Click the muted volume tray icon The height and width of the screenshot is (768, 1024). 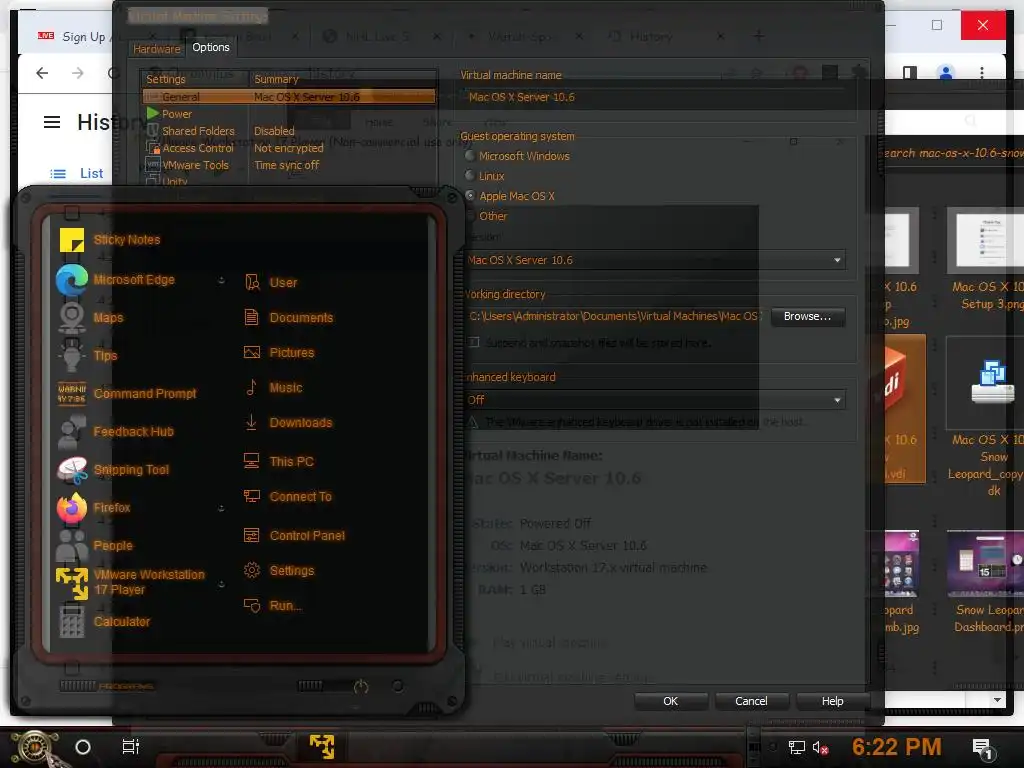point(821,748)
